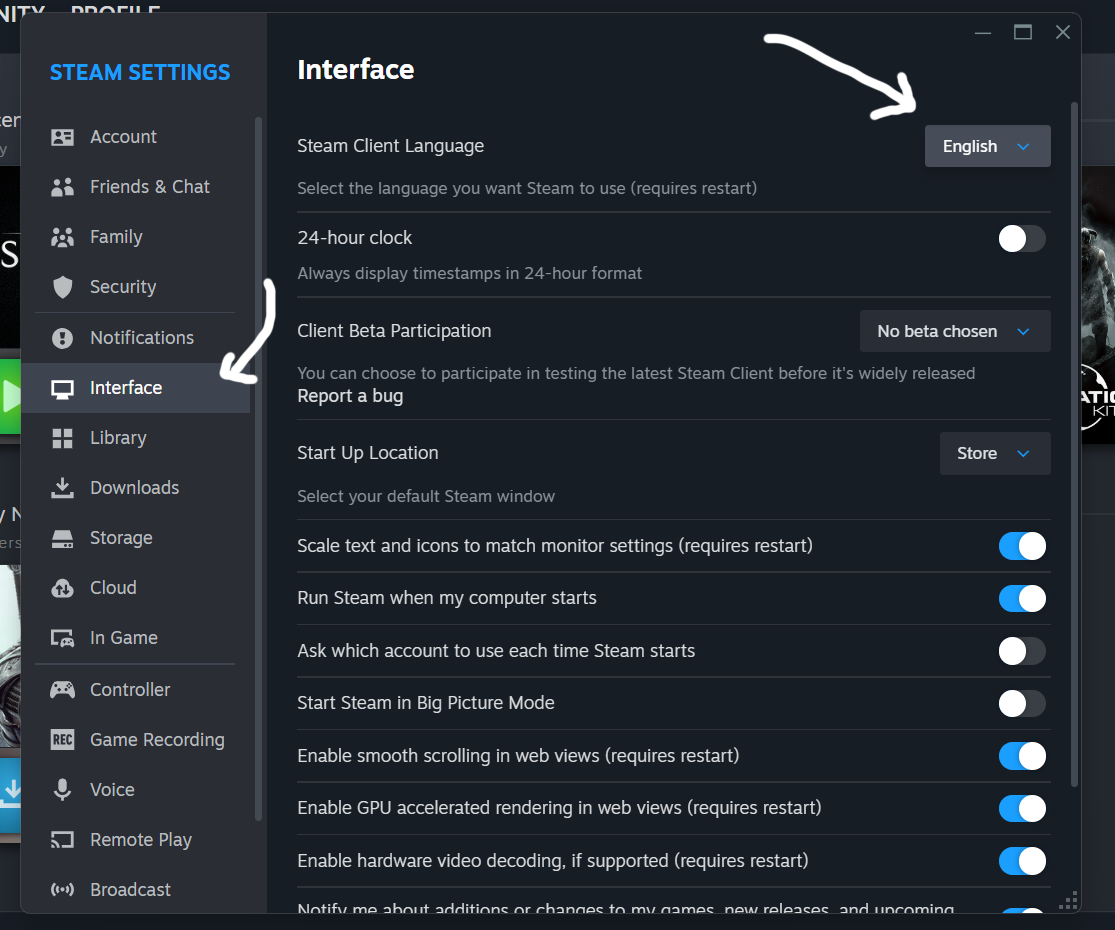Select the Notifications settings label

142,338
